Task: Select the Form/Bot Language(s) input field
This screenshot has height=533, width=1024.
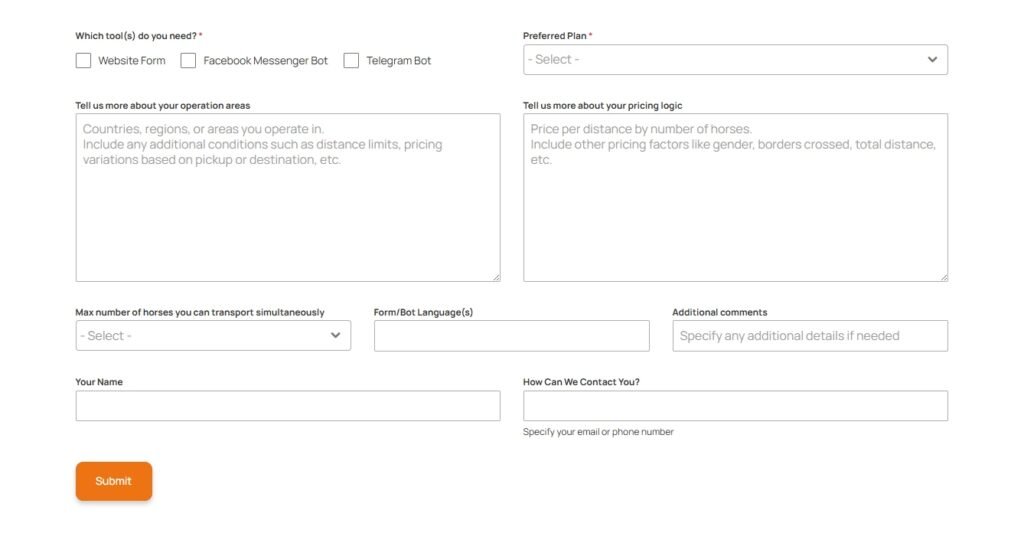Action: coord(511,336)
